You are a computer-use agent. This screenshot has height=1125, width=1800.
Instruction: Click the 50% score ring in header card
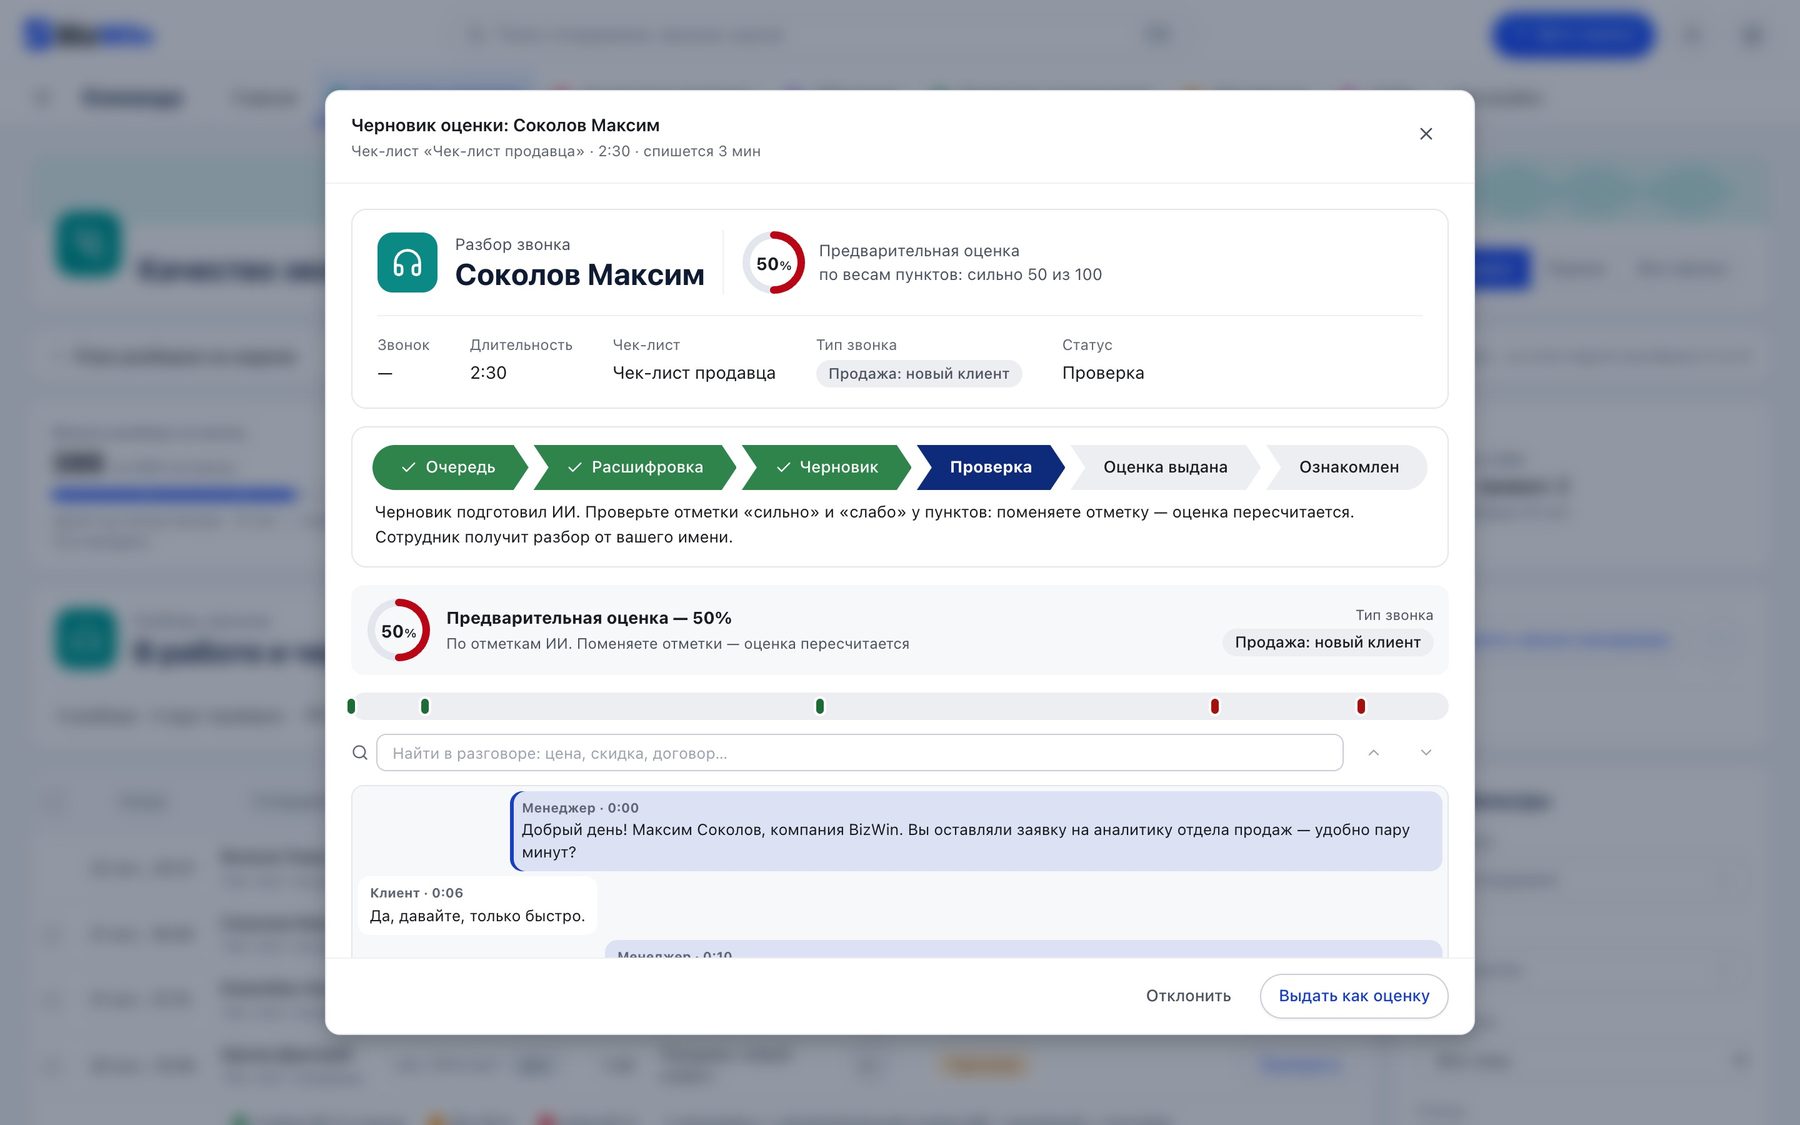[x=773, y=263]
